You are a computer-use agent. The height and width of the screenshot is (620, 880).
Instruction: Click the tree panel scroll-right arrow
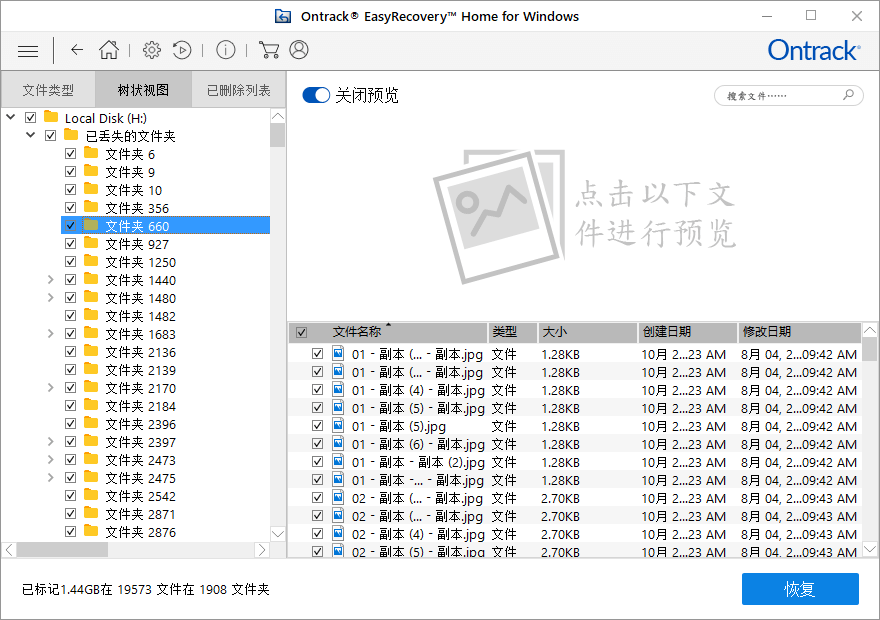pyautogui.click(x=262, y=550)
